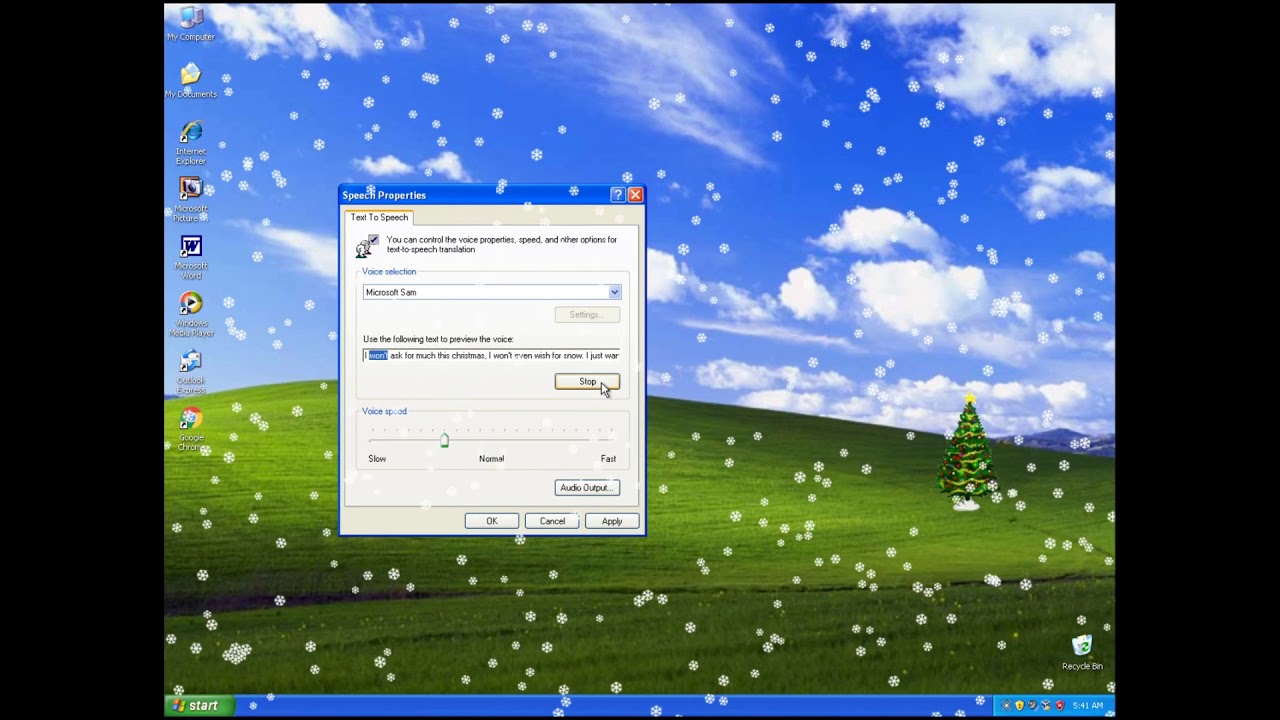Open the Recycle Bin

click(x=1082, y=652)
